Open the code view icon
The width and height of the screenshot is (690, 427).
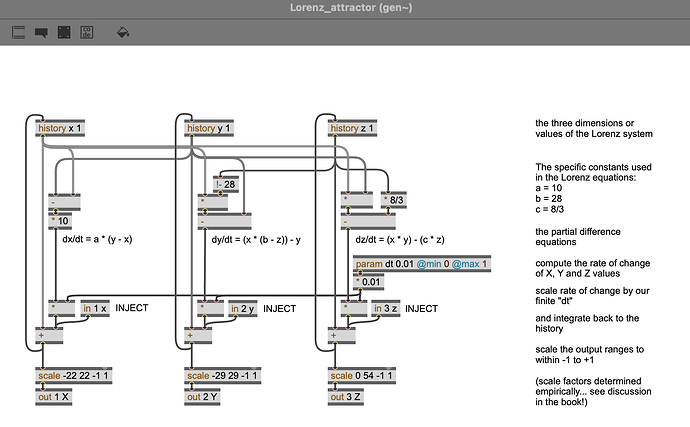click(x=87, y=33)
